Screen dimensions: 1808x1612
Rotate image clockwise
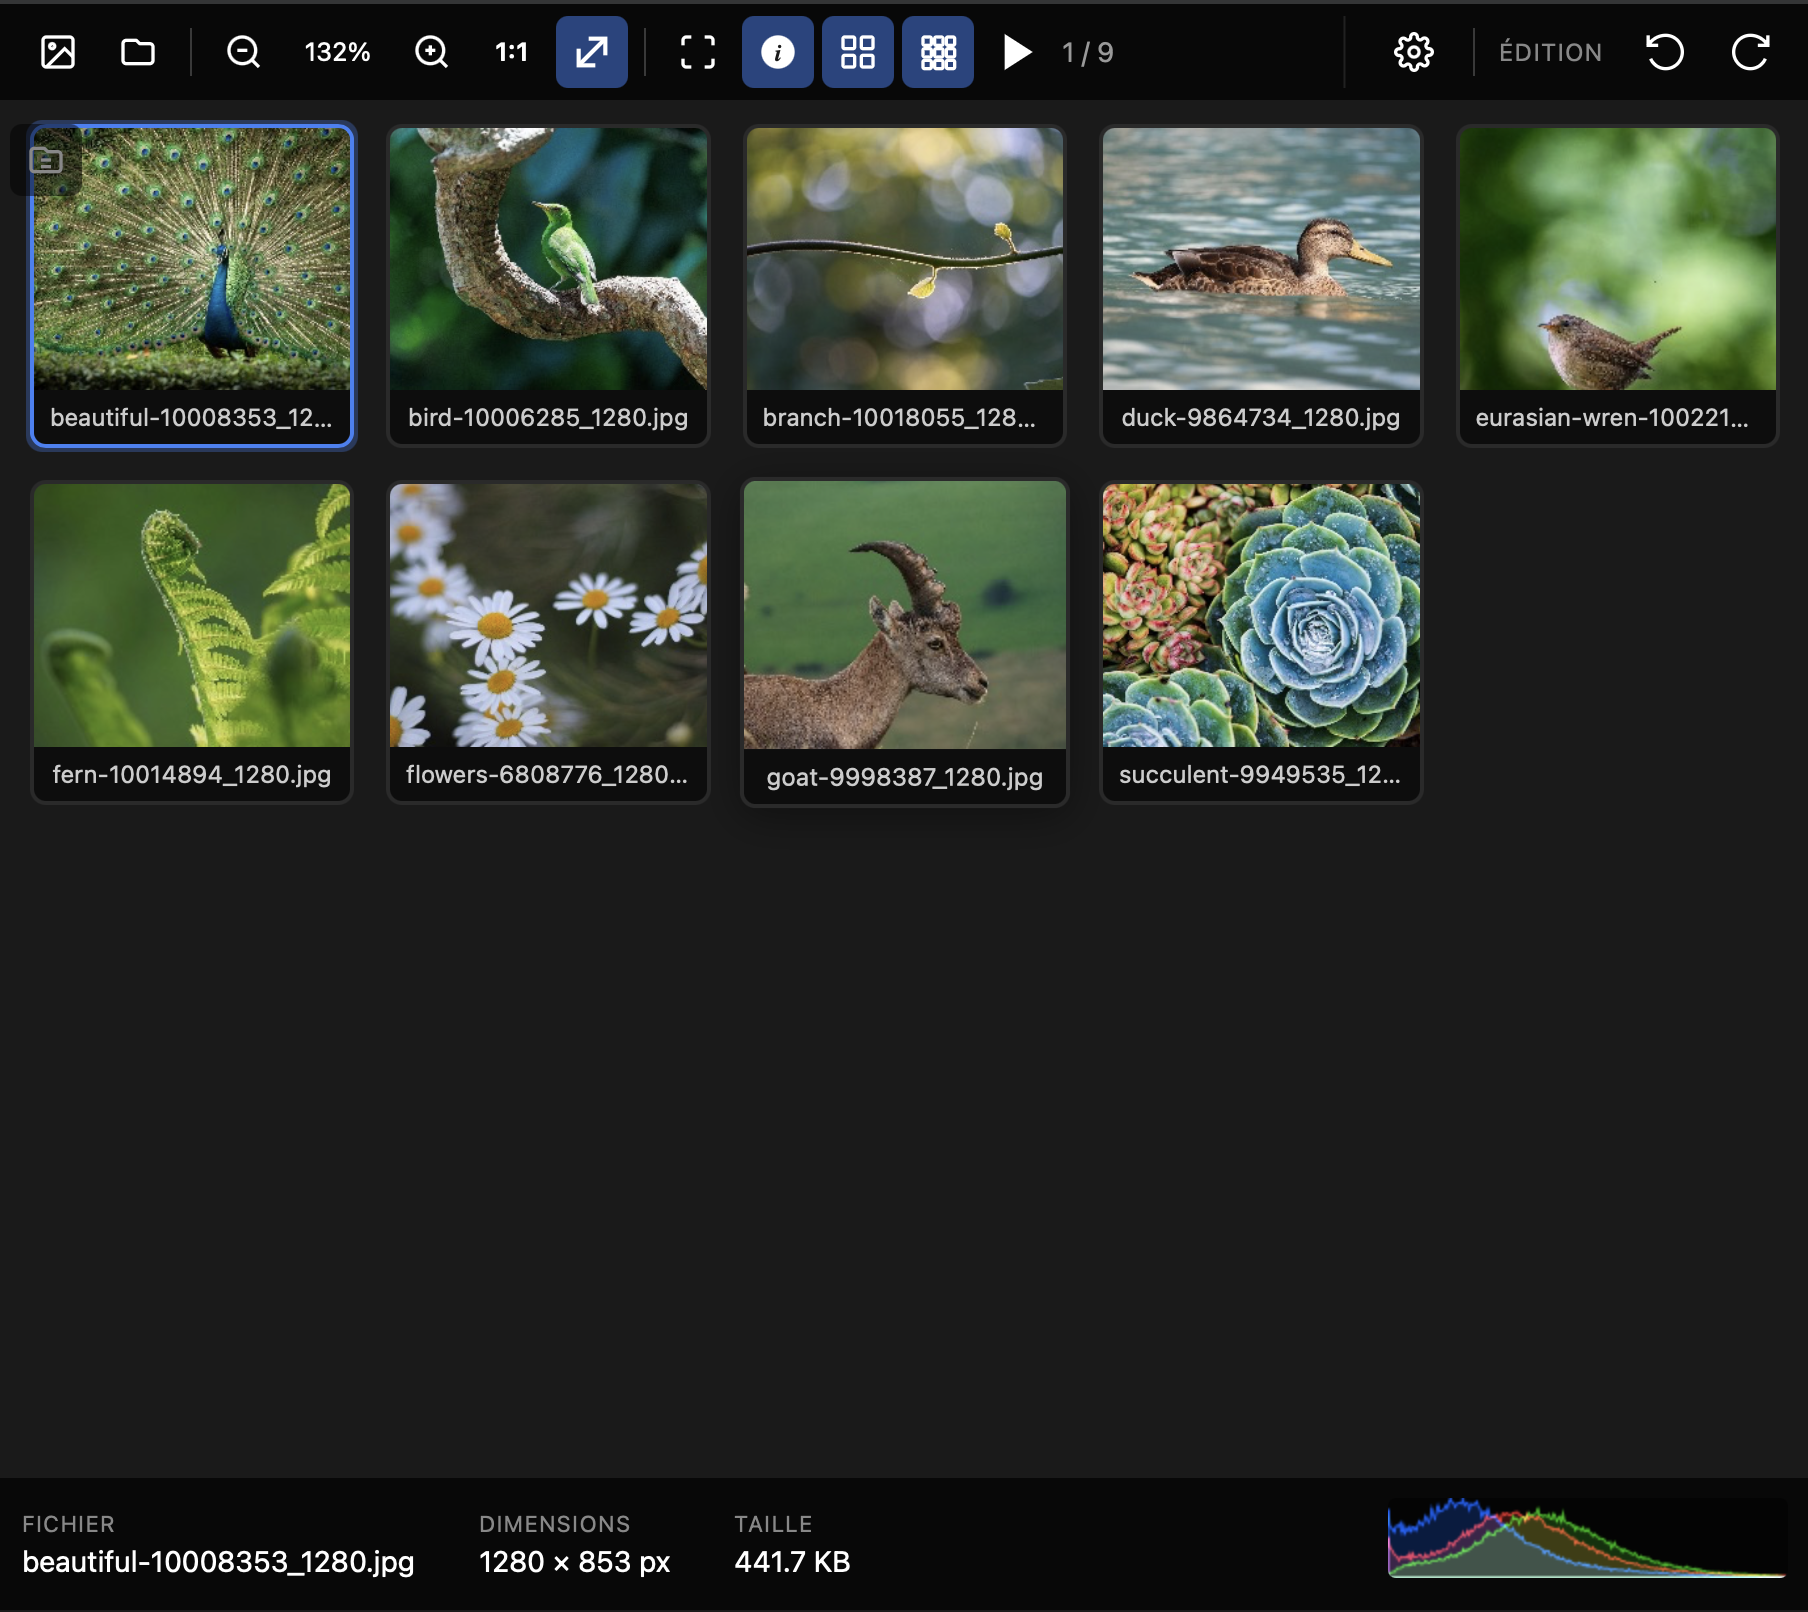pyautogui.click(x=1750, y=52)
